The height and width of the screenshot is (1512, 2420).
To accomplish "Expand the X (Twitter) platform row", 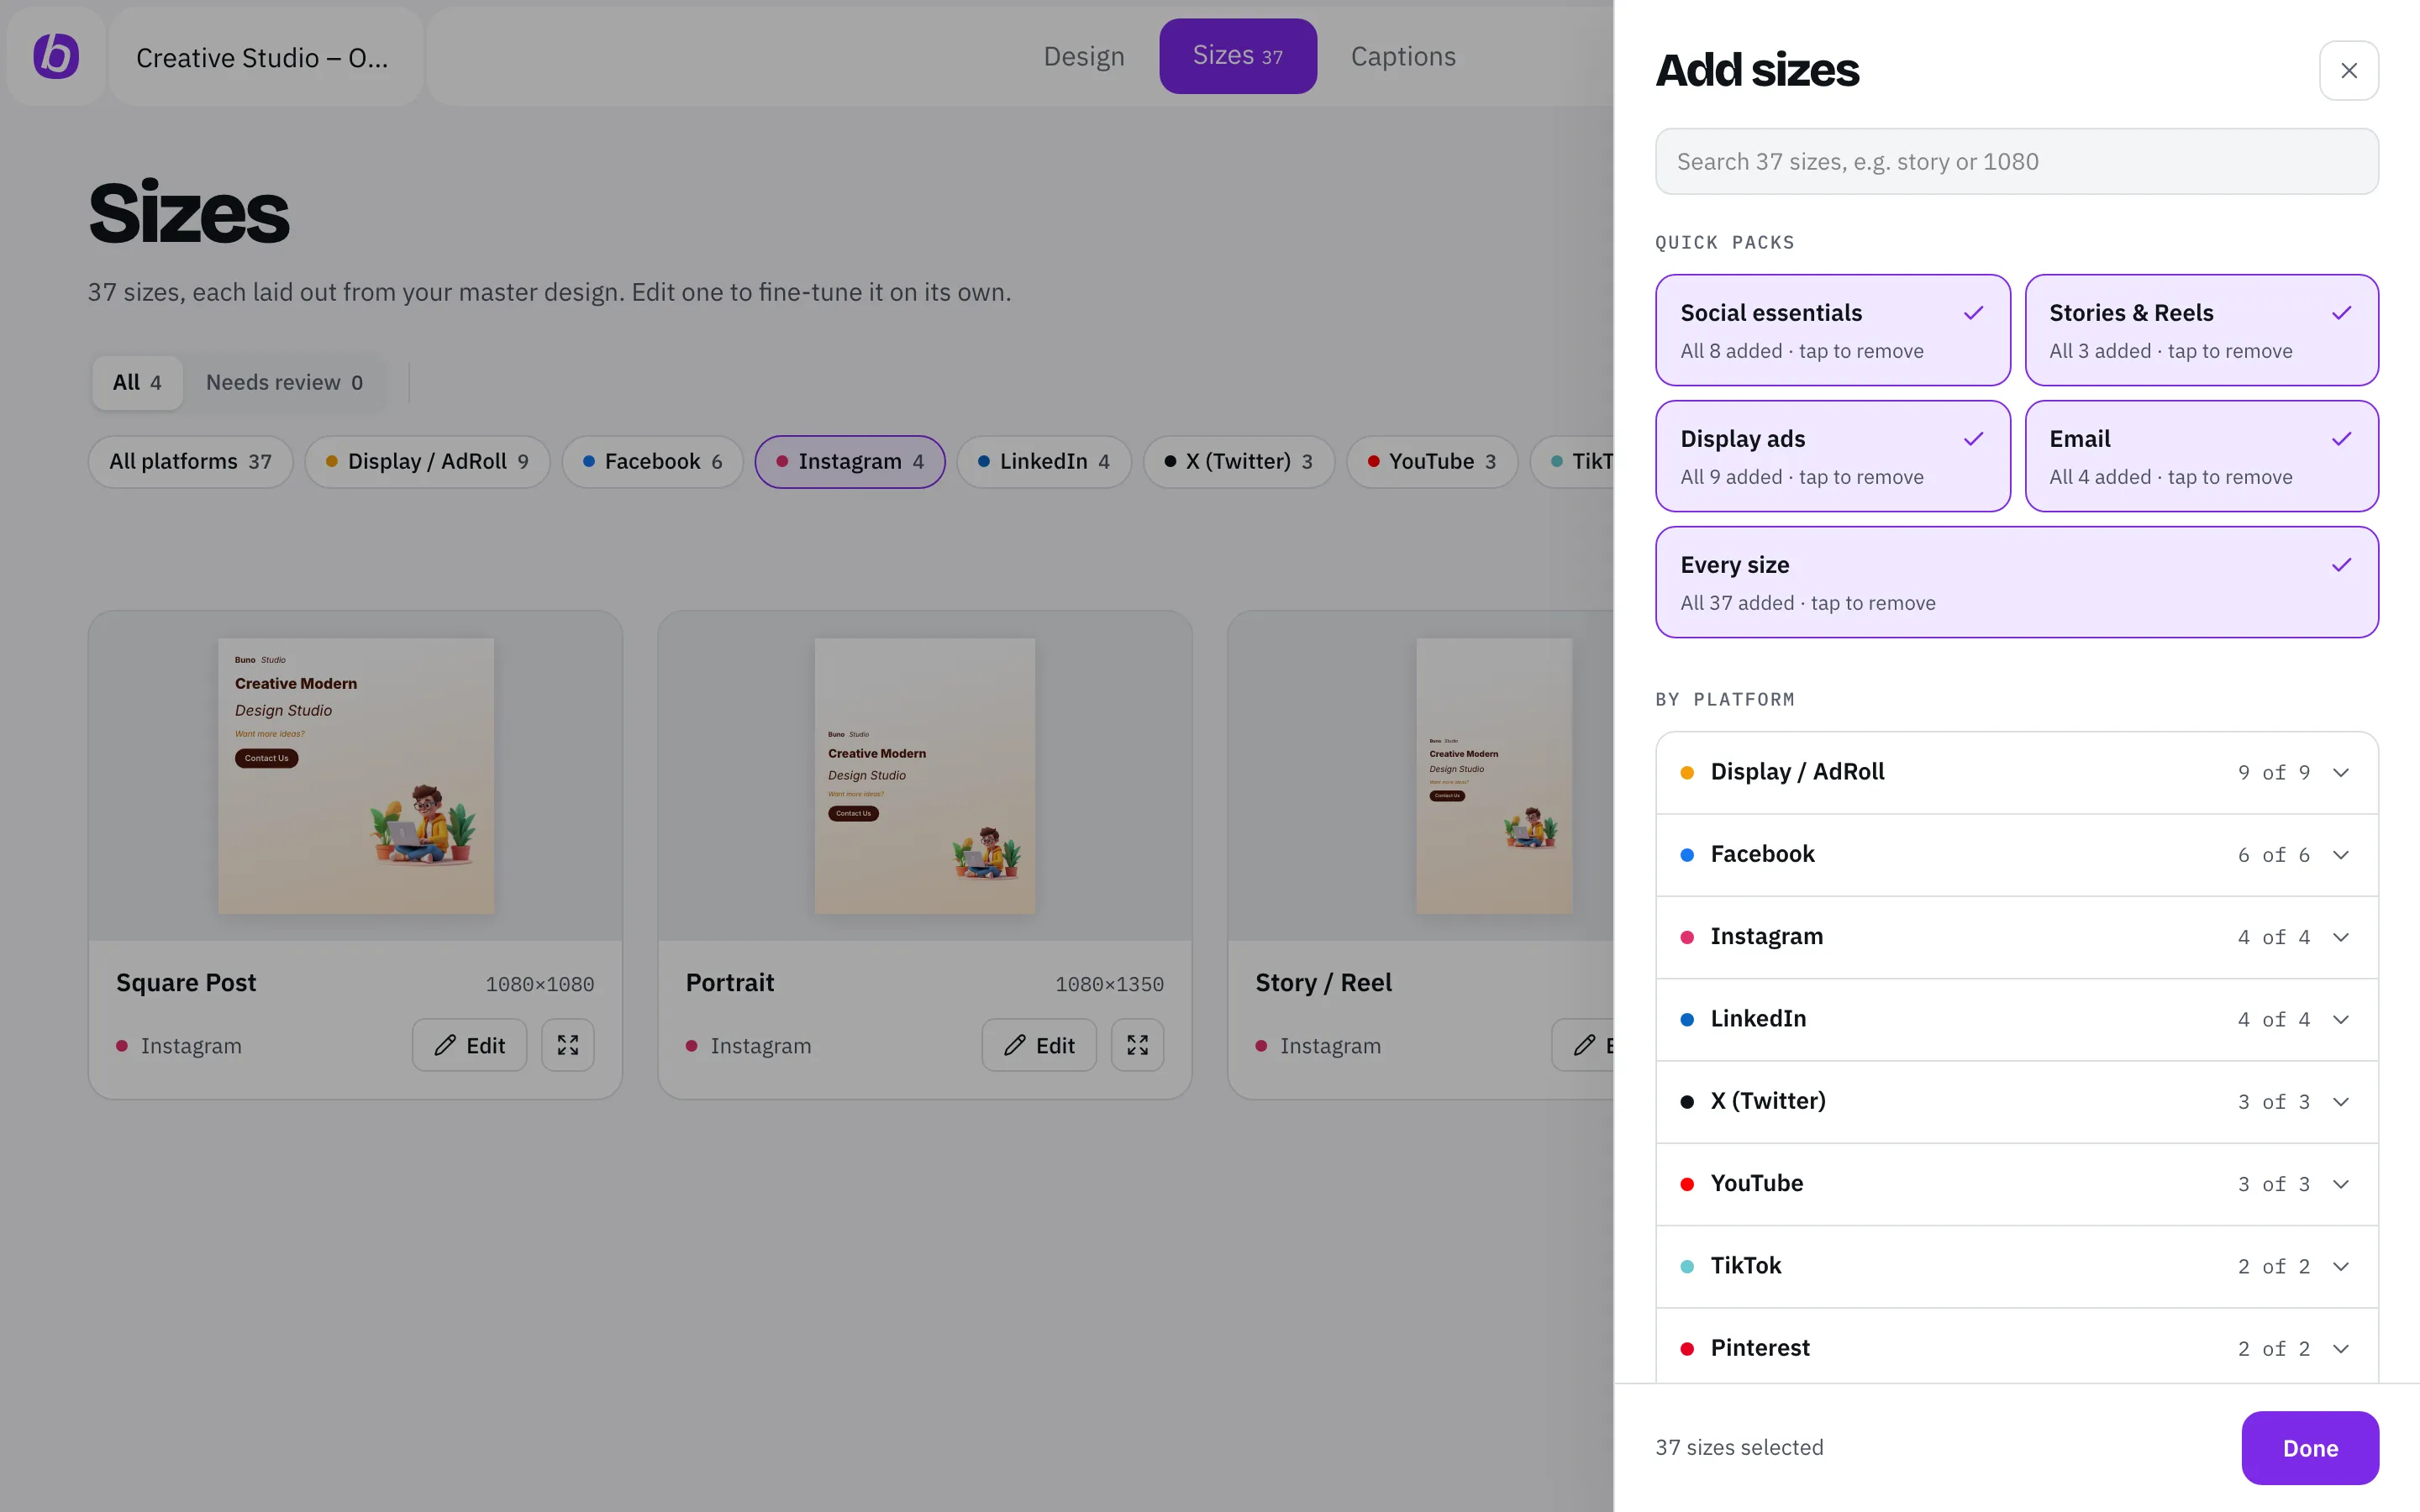I will point(2017,1101).
